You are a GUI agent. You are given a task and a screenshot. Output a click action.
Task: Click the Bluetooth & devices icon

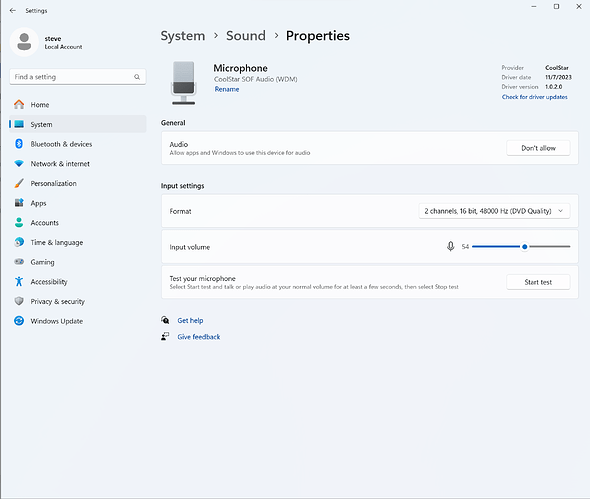click(19, 144)
